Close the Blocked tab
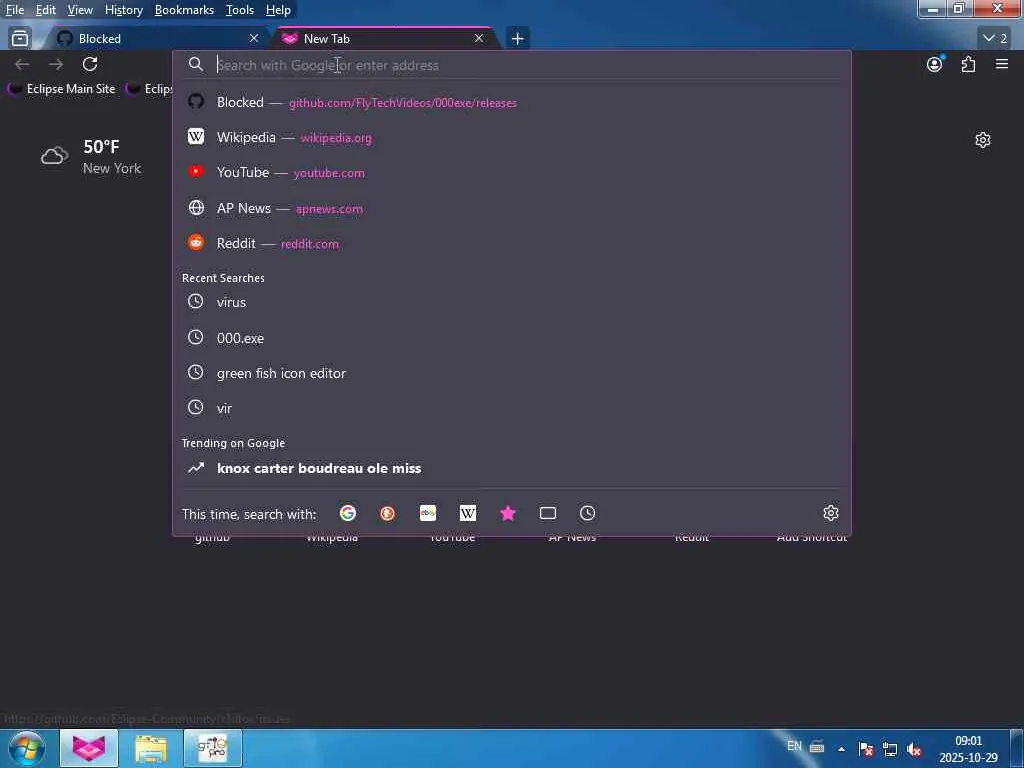 coord(254,39)
